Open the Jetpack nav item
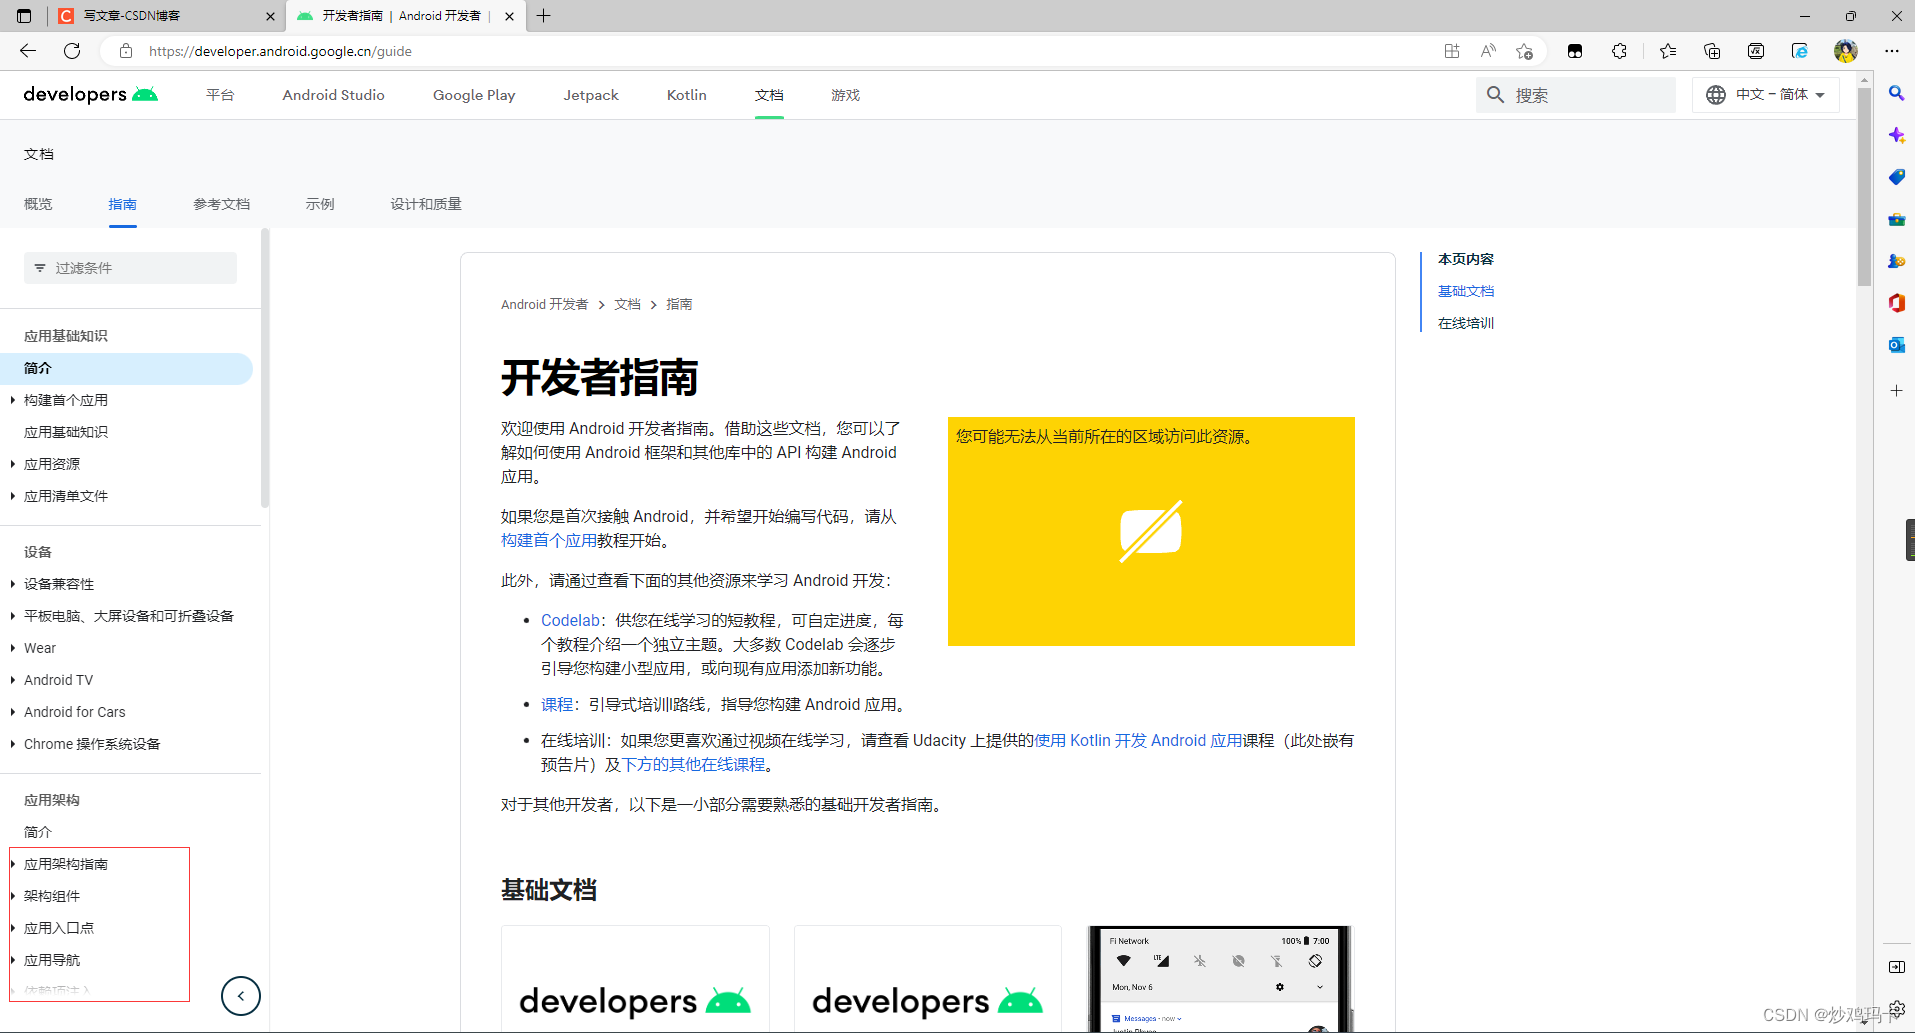1915x1033 pixels. pos(591,95)
